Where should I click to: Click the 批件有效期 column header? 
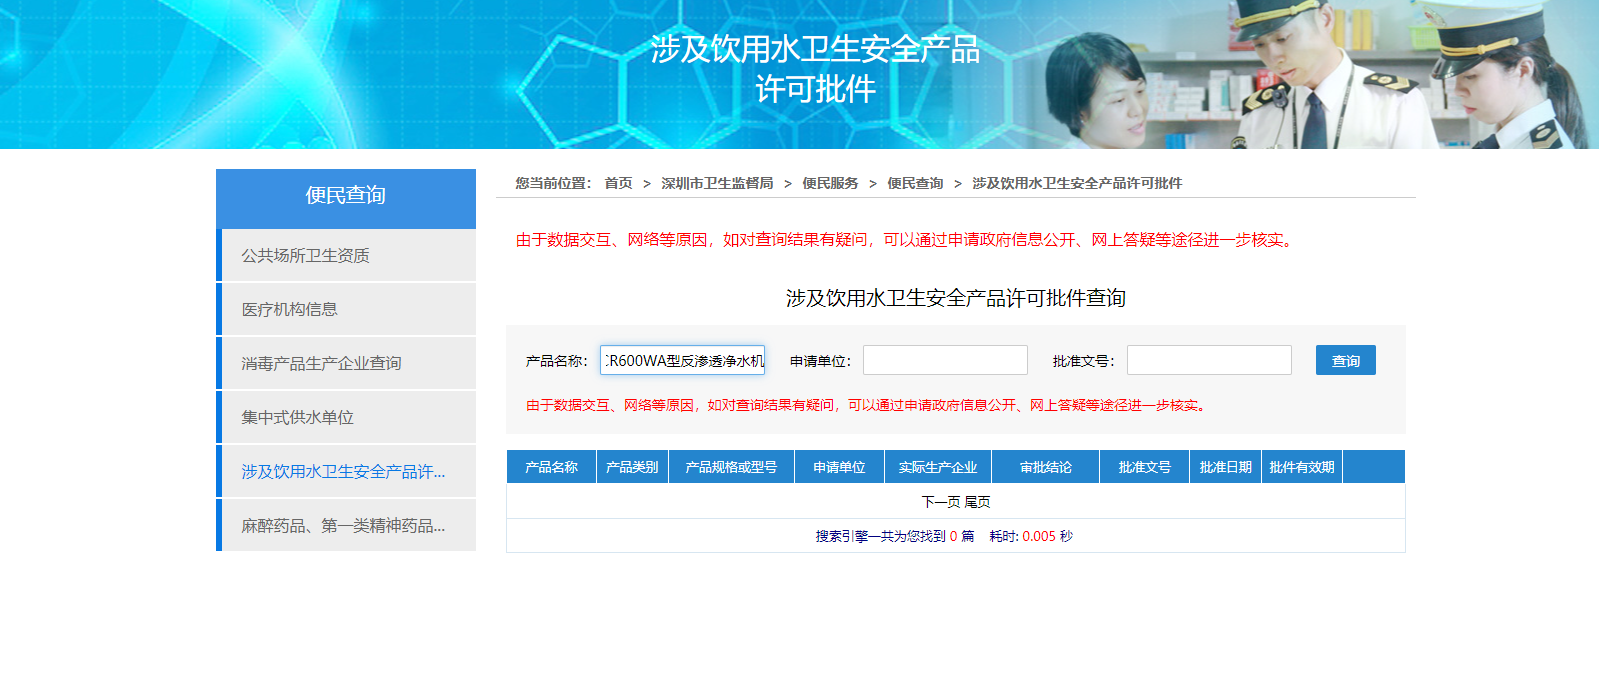pyautogui.click(x=1301, y=467)
